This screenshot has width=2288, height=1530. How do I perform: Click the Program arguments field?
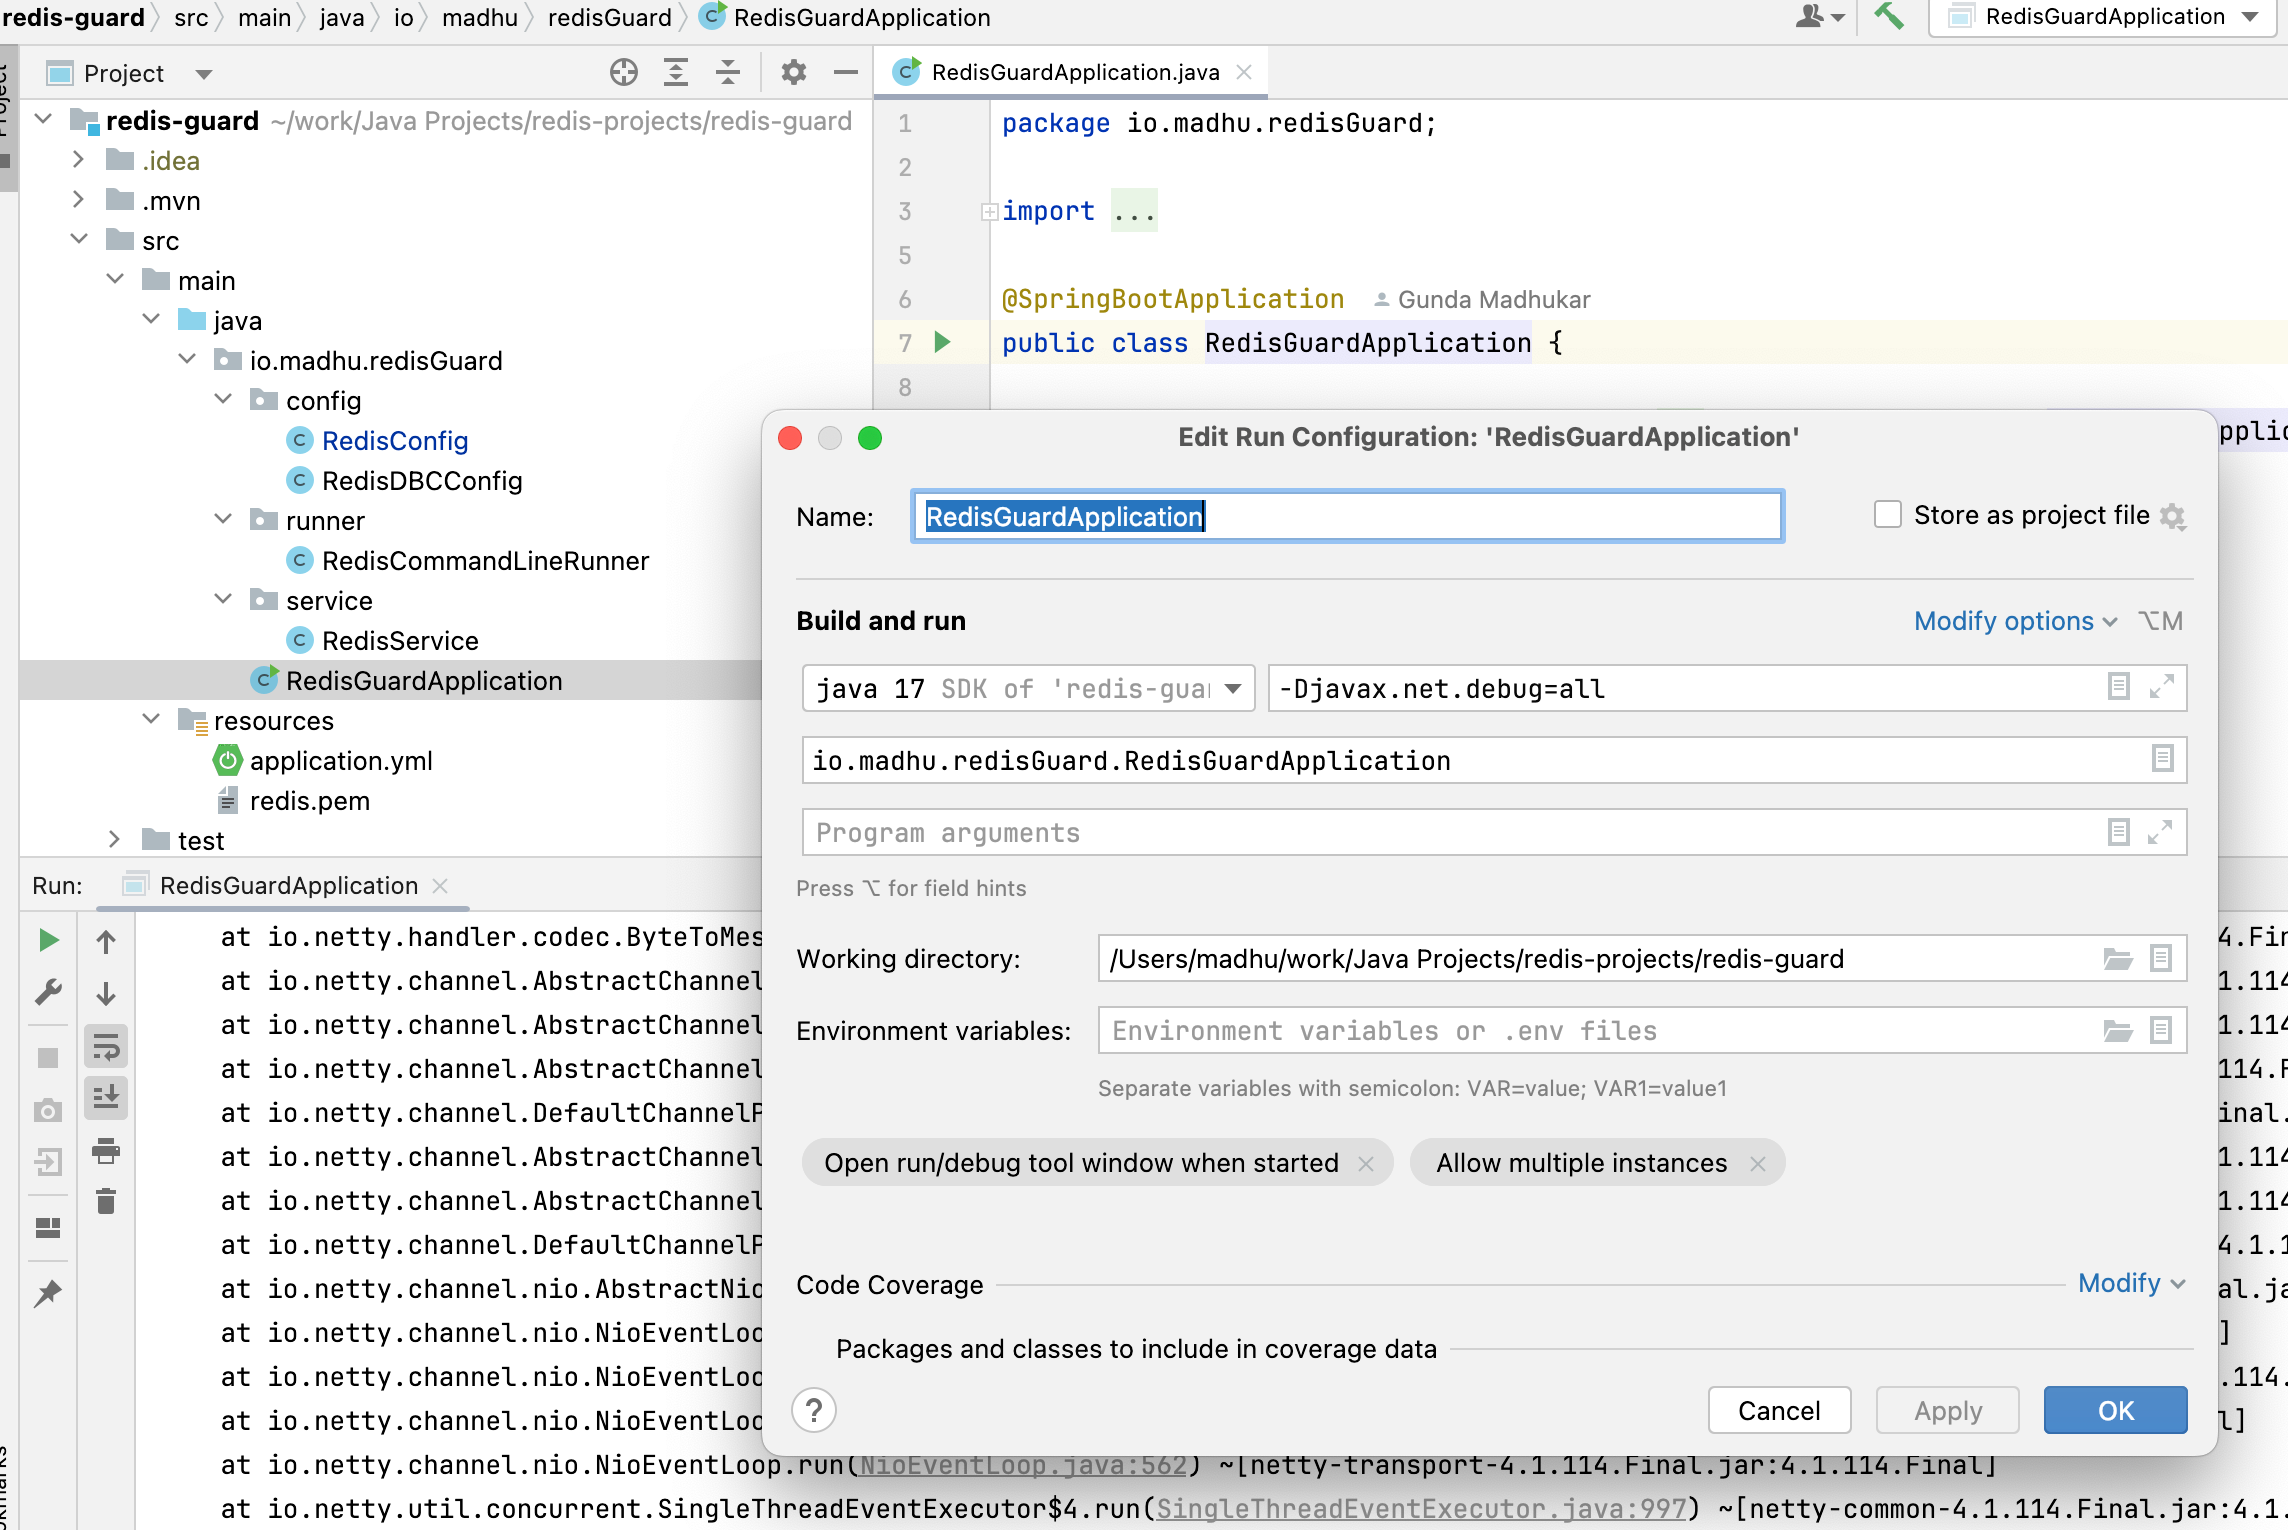click(1494, 832)
